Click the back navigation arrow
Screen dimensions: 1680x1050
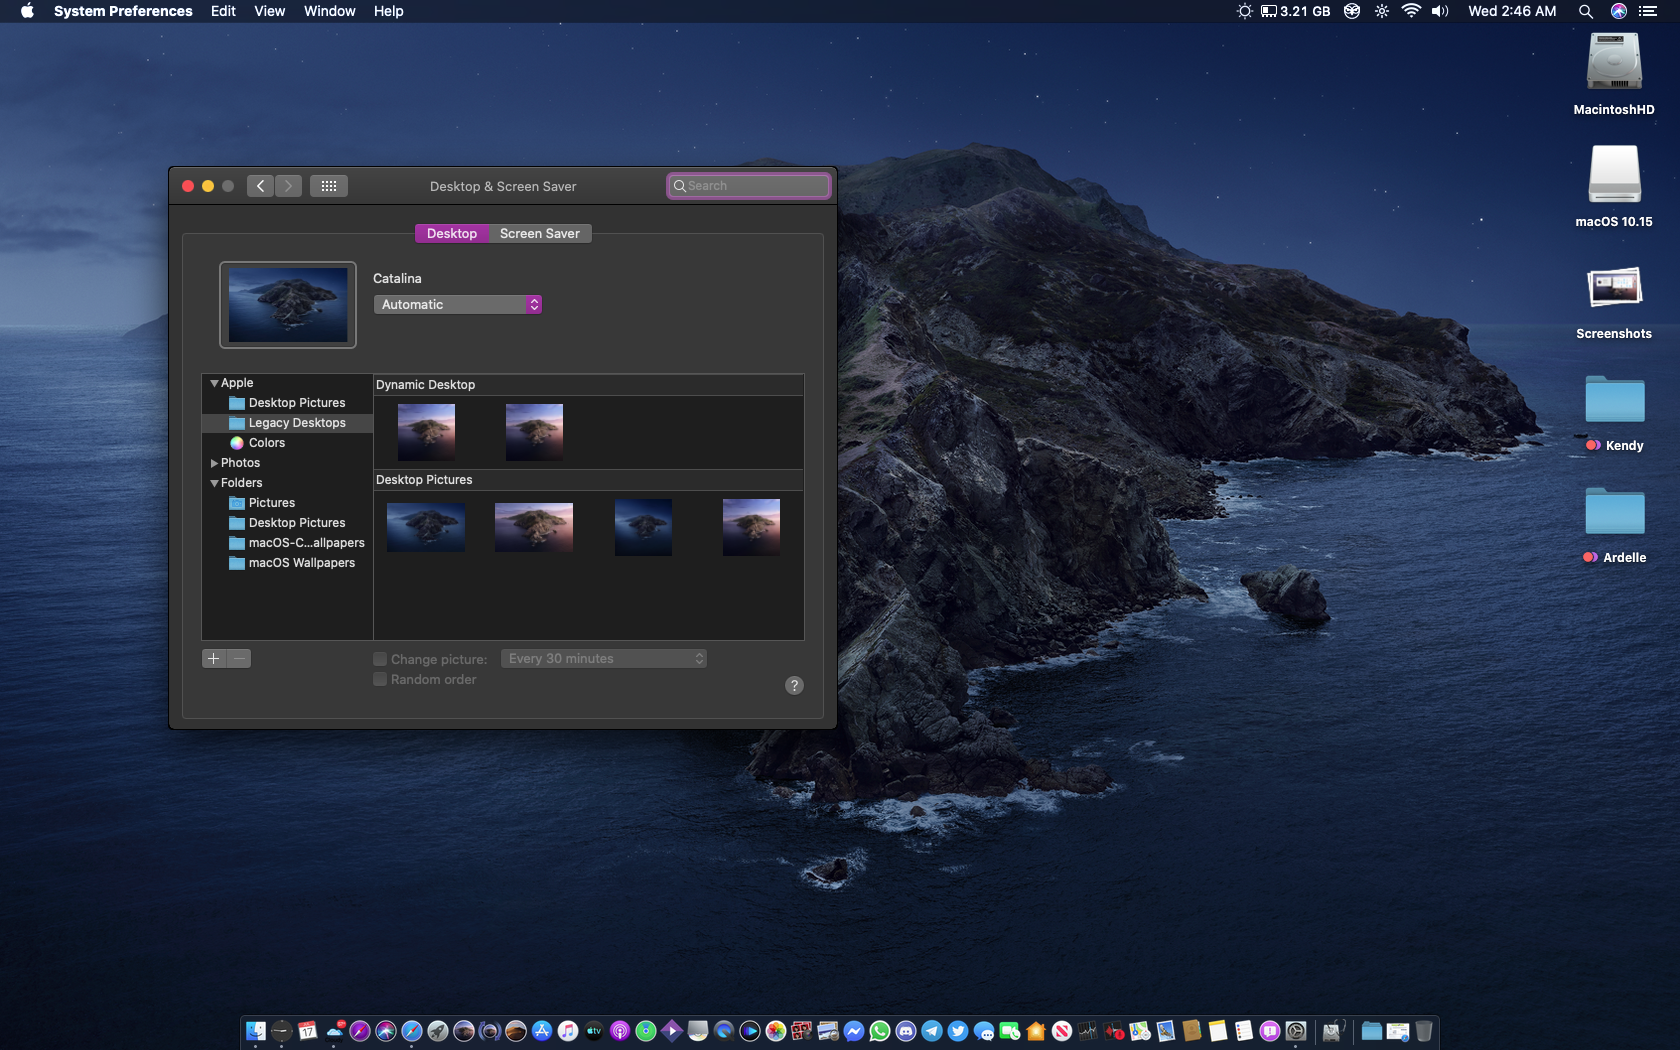click(260, 186)
